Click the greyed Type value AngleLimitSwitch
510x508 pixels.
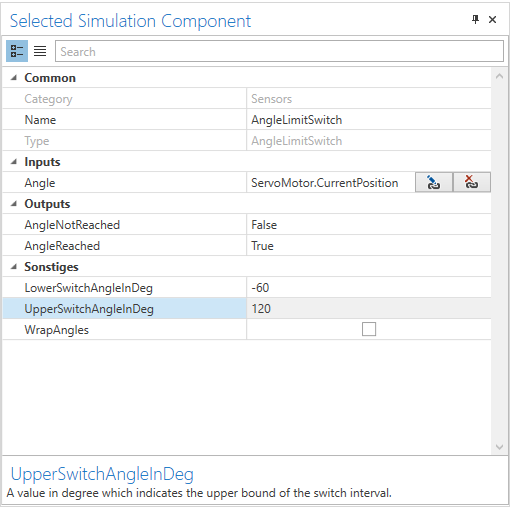[x=296, y=141]
